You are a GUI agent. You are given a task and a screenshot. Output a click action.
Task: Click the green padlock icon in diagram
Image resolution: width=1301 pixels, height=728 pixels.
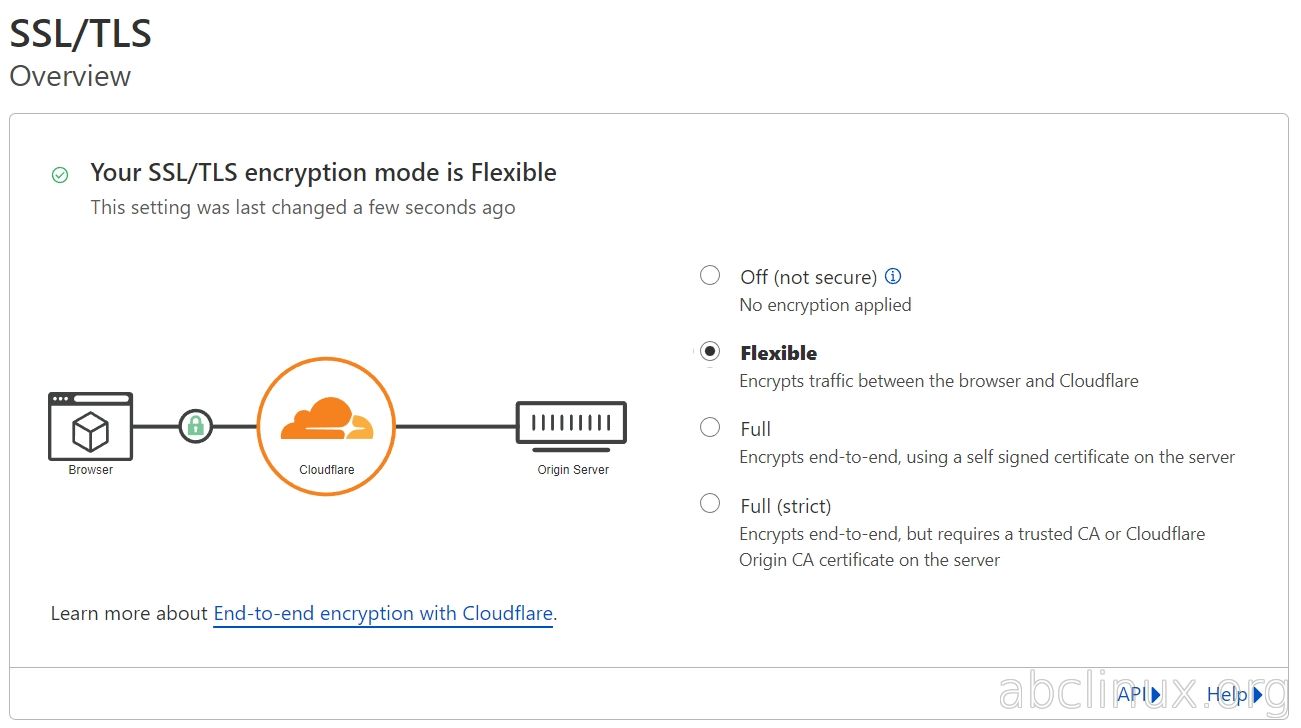tap(195, 426)
